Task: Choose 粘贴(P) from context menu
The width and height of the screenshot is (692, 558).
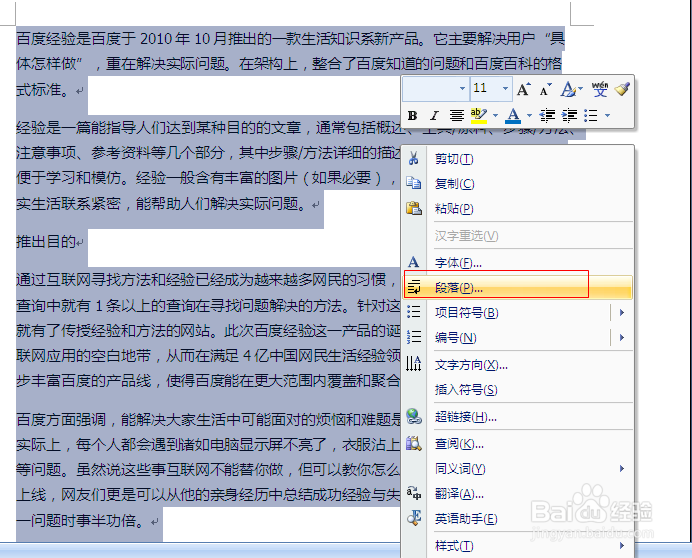Action: coord(454,209)
